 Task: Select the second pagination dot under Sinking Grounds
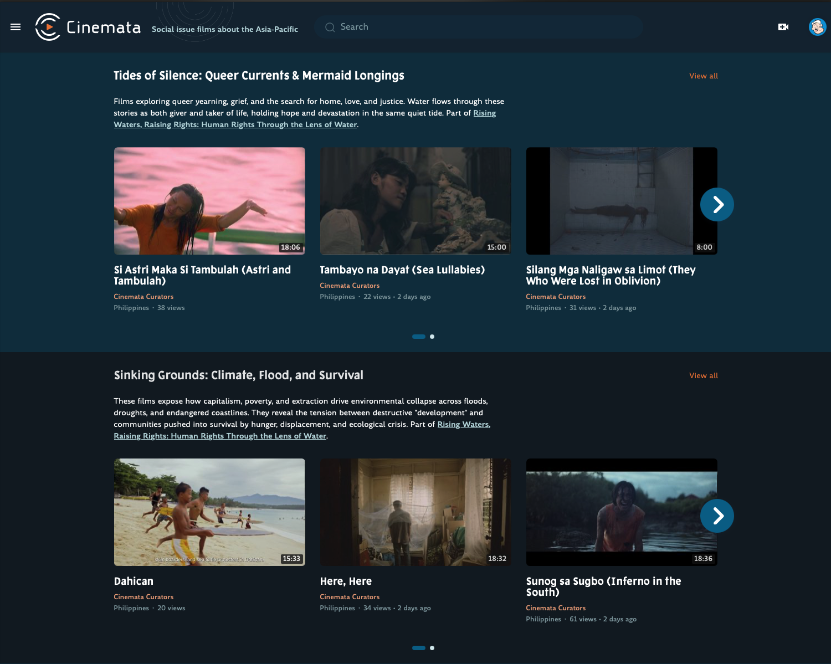(432, 647)
